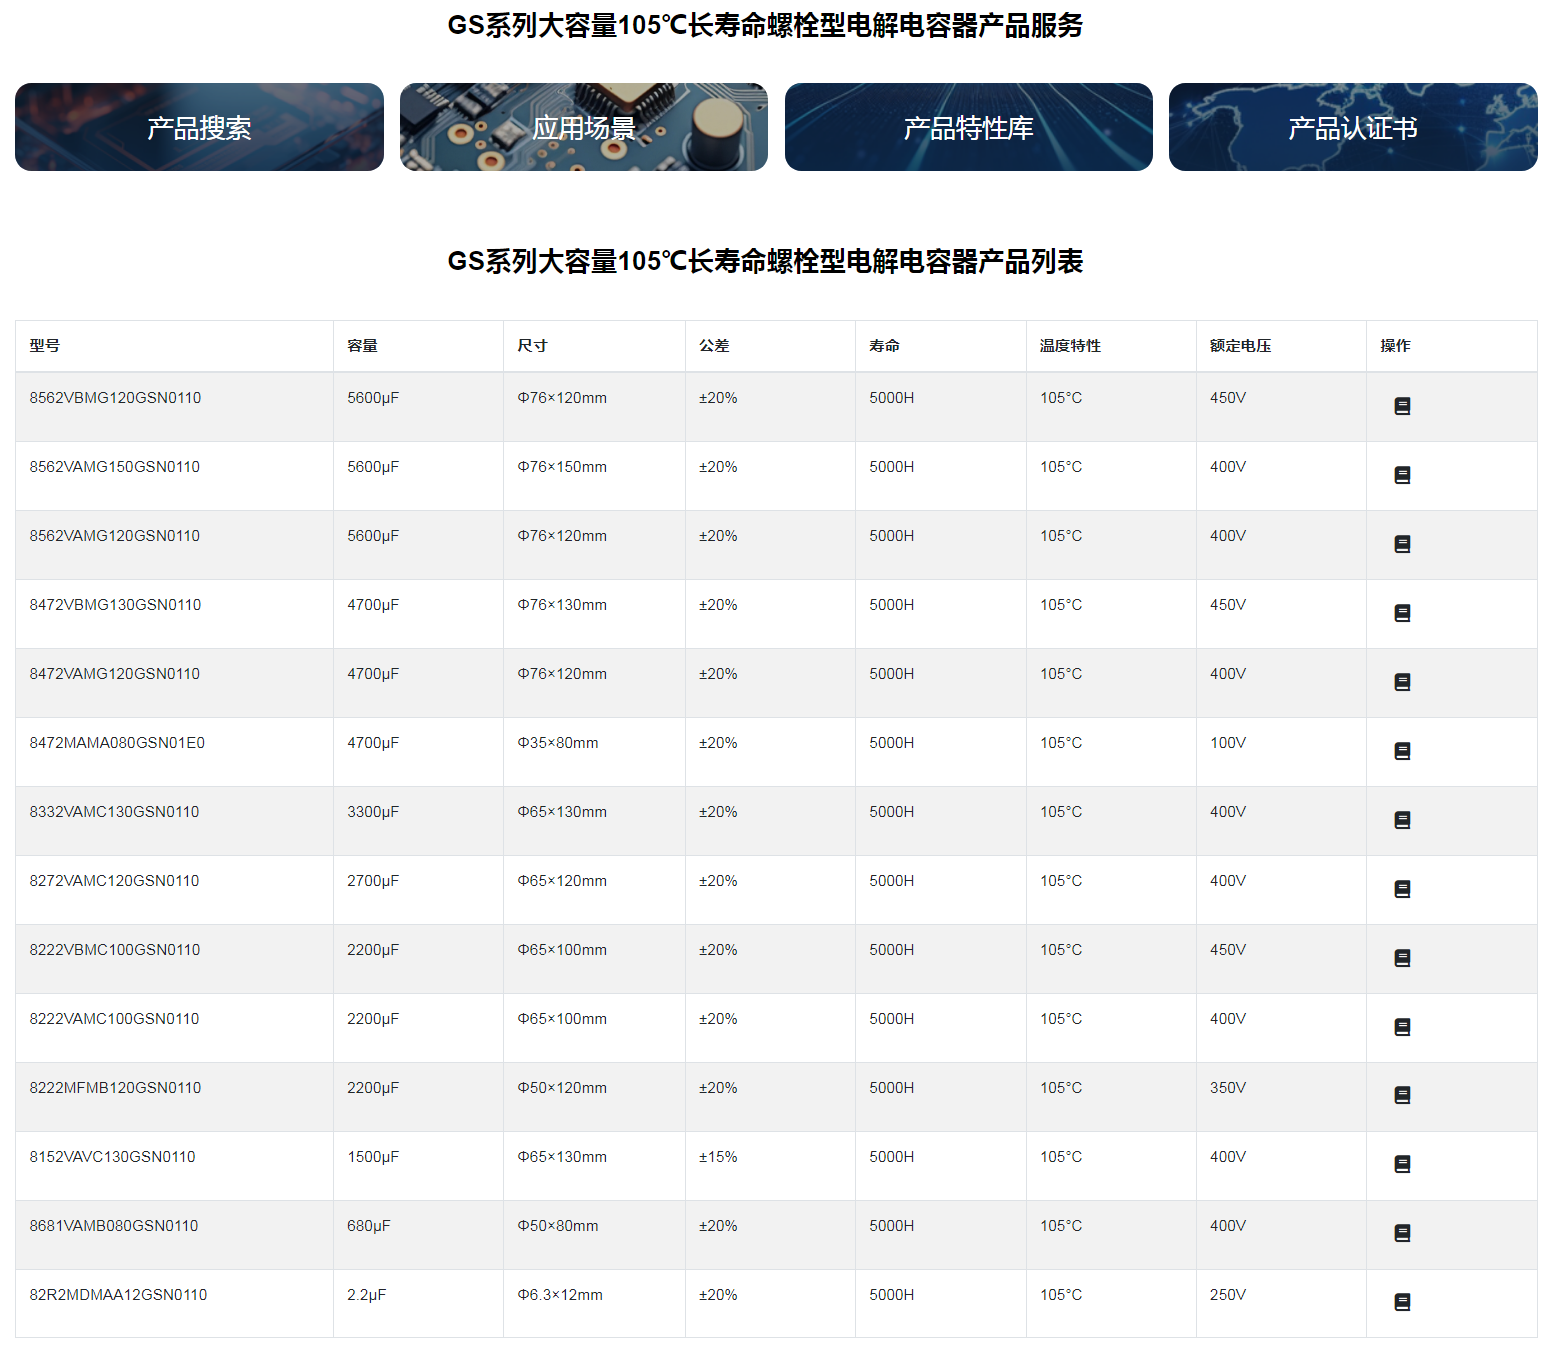This screenshot has width=1550, height=1348.
Task: Open datasheet icon for 8562VBMG120GSN0110
Action: point(1402,406)
